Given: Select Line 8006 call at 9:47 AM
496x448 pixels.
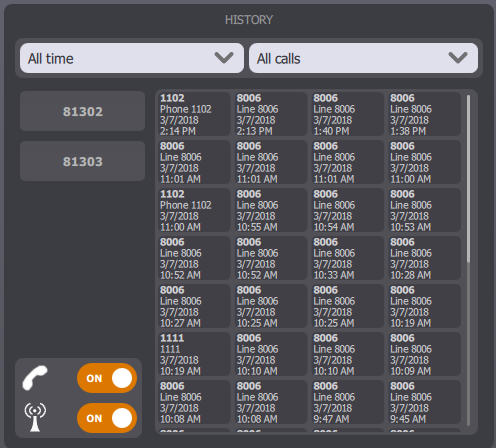Looking at the screenshot, I should 347,402.
